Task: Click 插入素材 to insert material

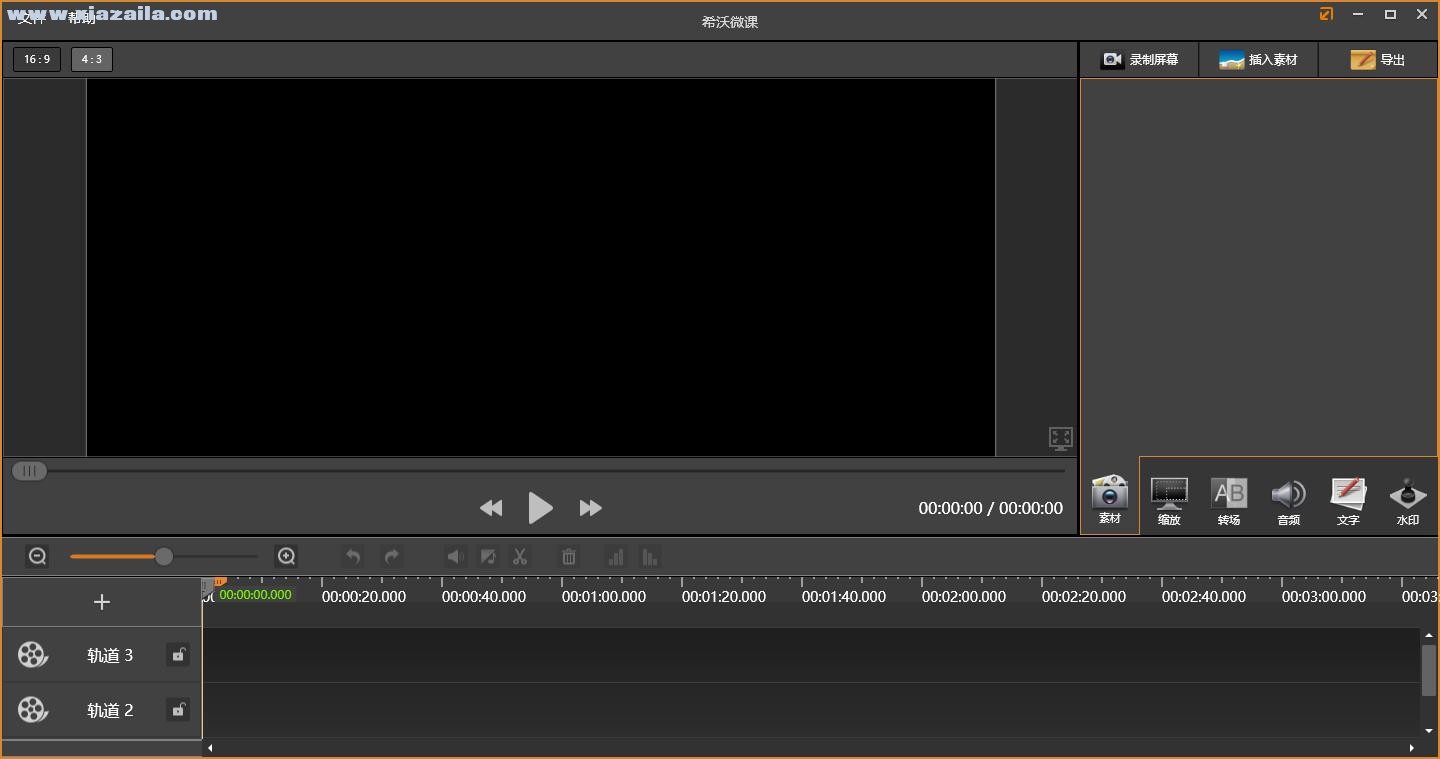Action: (1258, 60)
